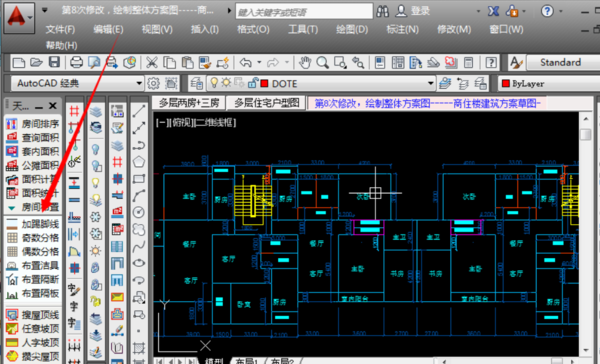Select the Rectangle draw tool
The height and width of the screenshot is (364, 600).
click(x=139, y=179)
